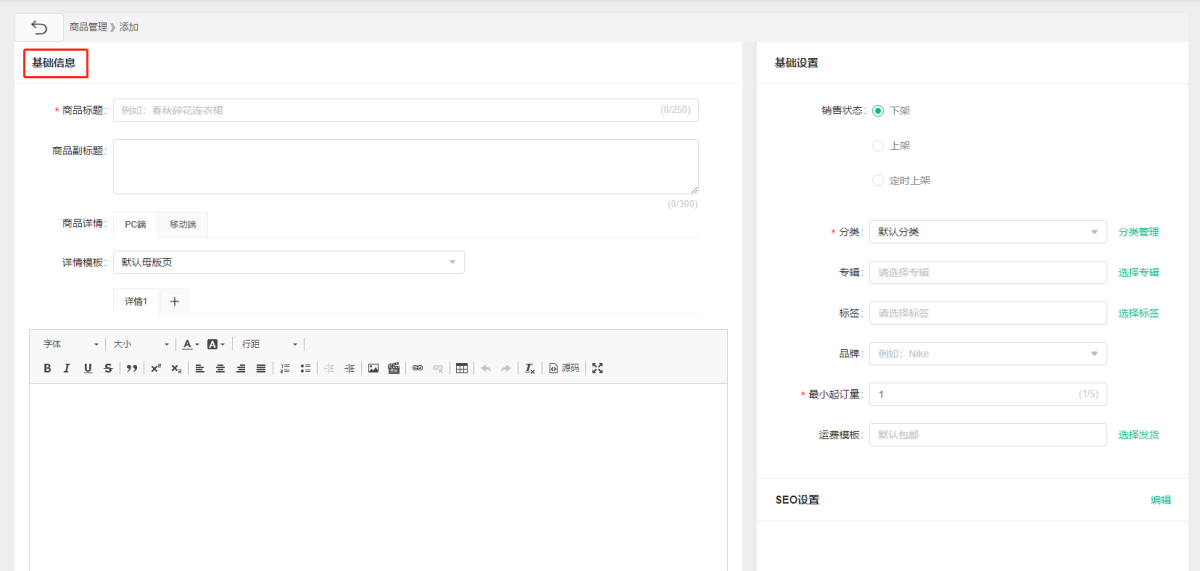The width and height of the screenshot is (1200, 571).
Task: Switch to the 移动端 tab
Action: [182, 225]
